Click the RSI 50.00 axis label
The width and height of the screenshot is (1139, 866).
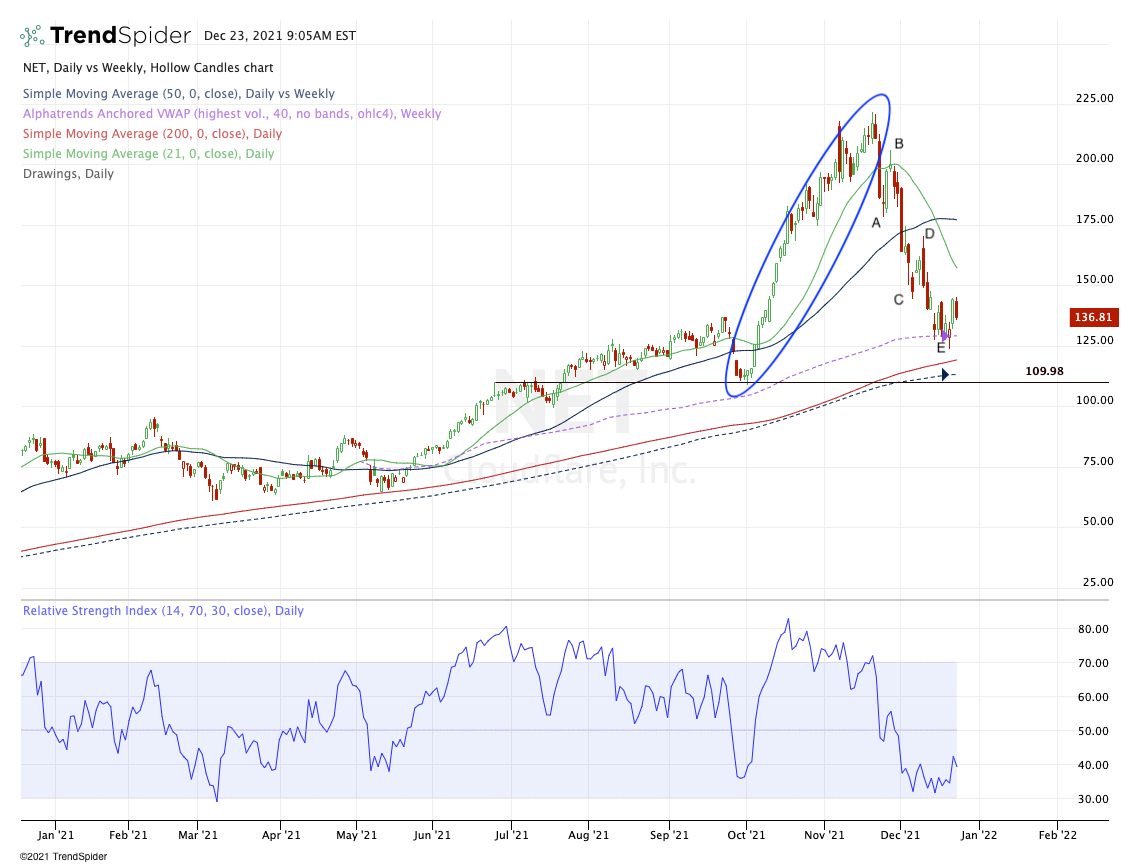click(x=1093, y=732)
